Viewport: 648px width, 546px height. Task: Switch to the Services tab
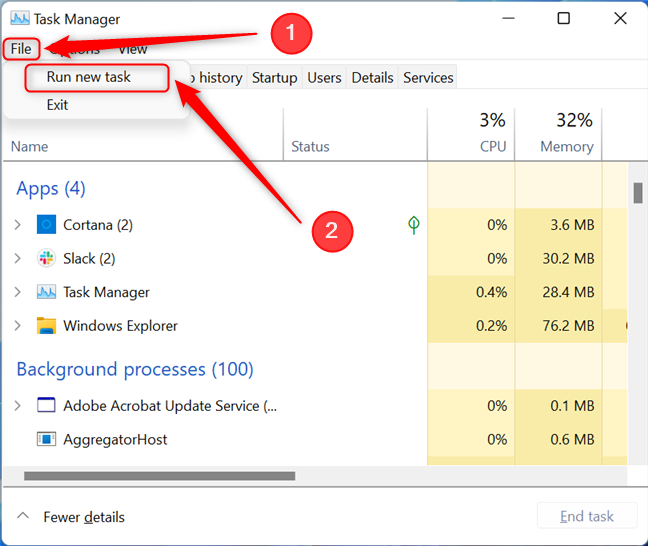[428, 77]
